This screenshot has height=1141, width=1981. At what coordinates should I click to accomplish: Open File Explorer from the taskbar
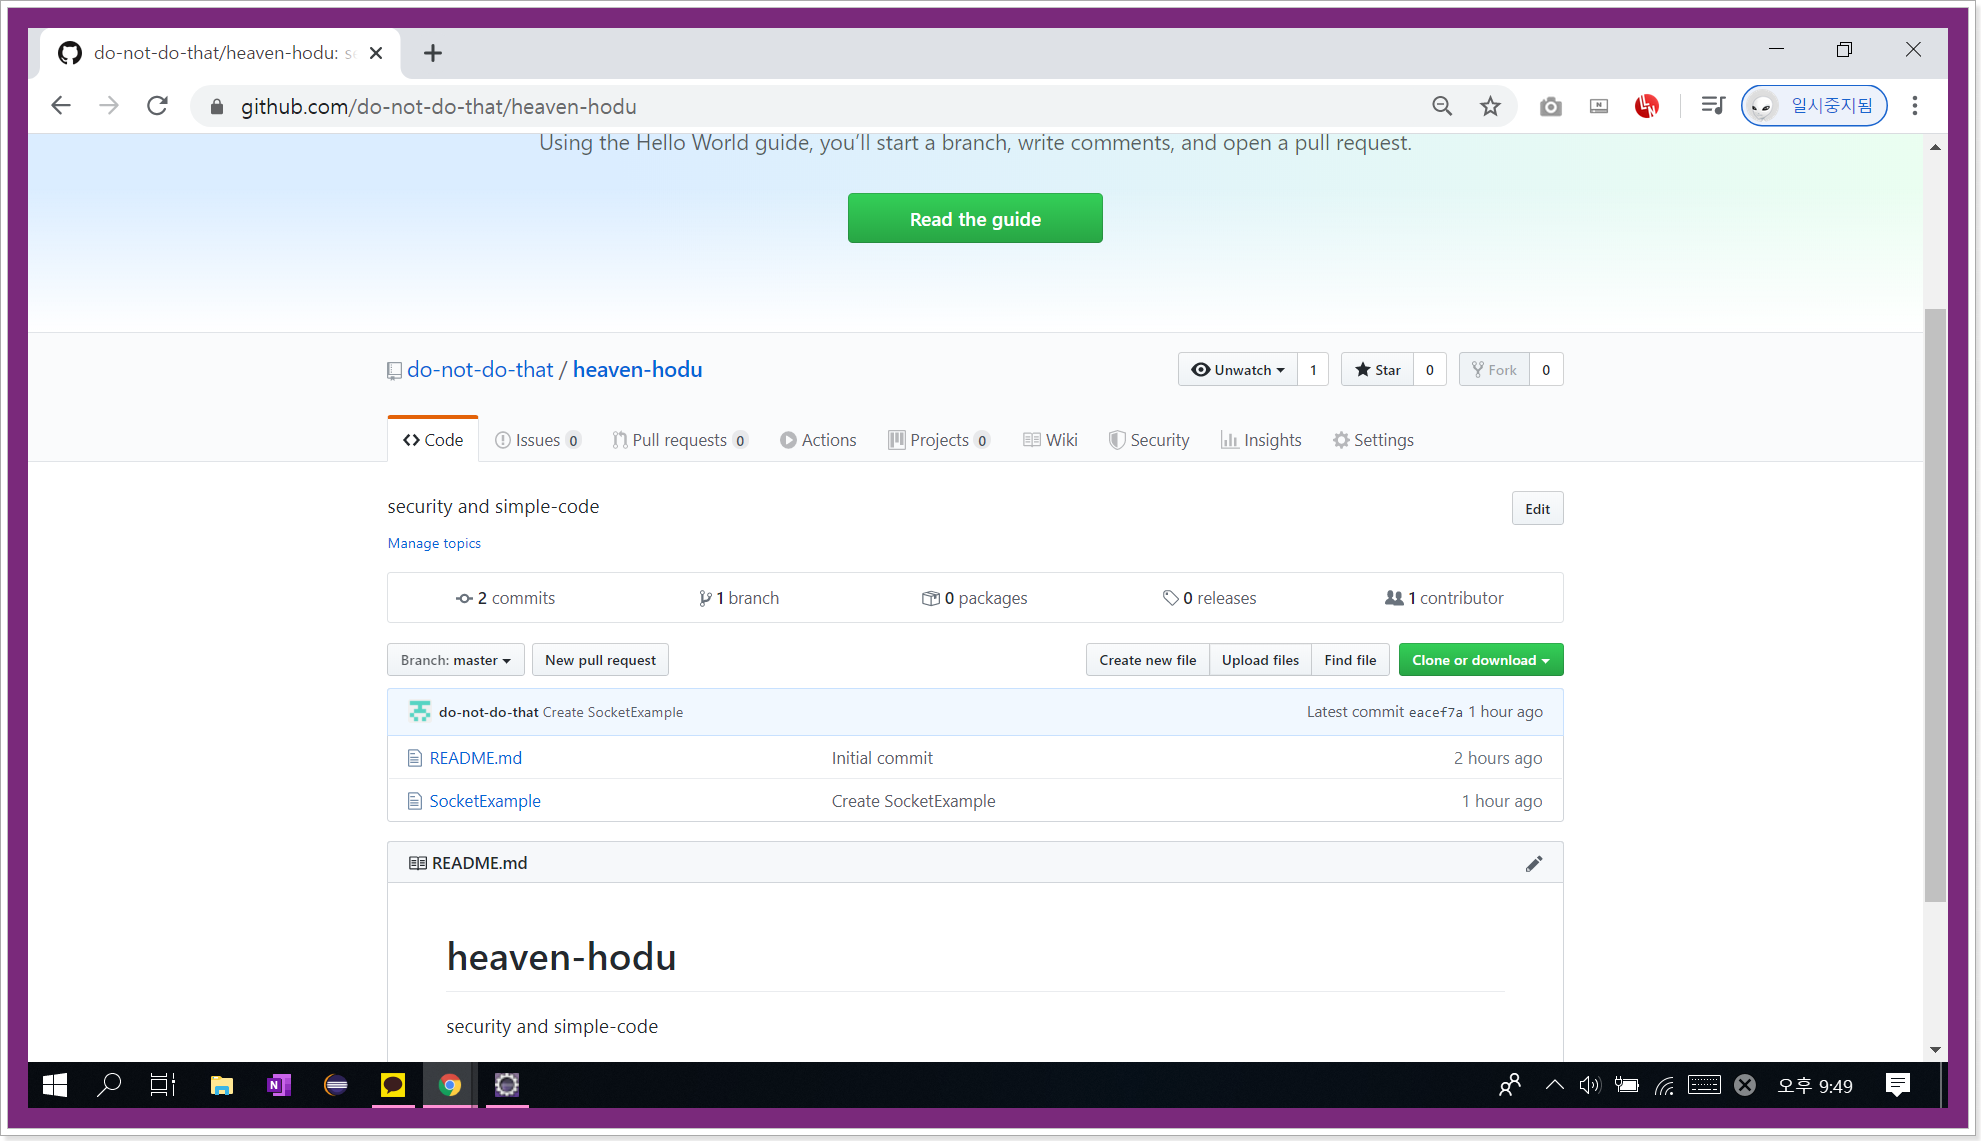[222, 1085]
